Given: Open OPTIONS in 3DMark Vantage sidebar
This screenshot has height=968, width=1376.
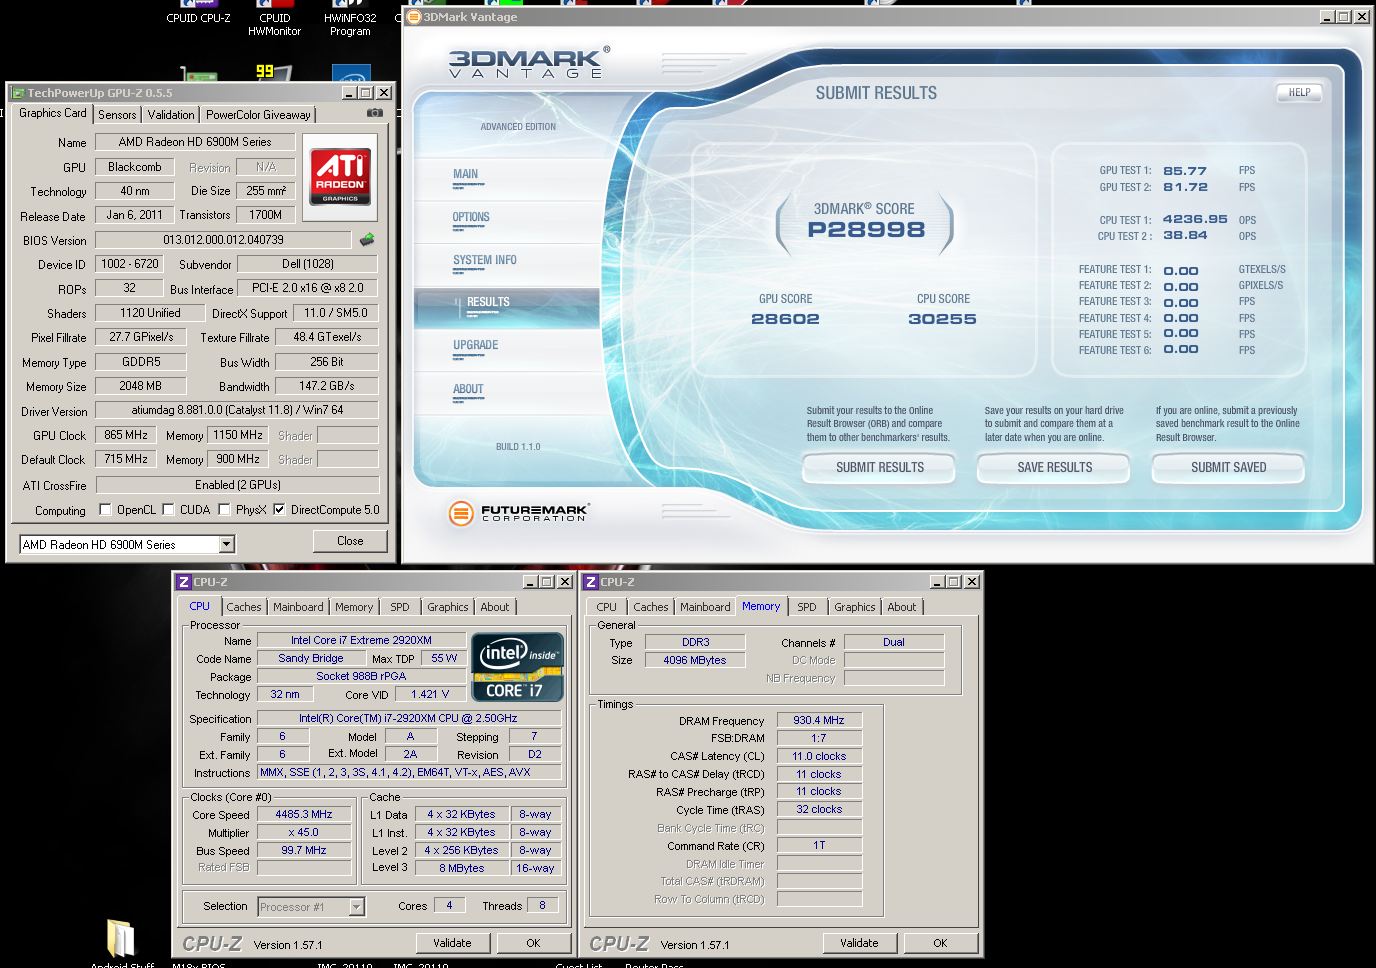Looking at the screenshot, I should (x=471, y=217).
